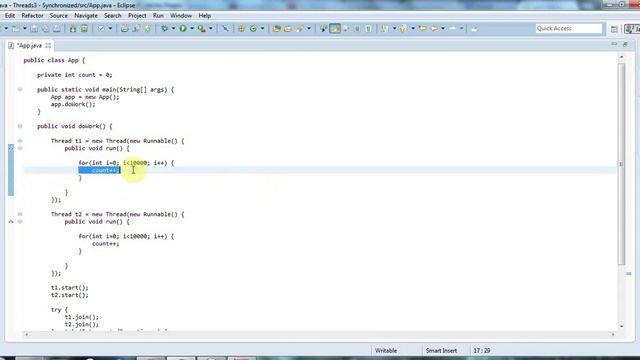Open the Previous Annotation dropdown arrow
Screen dimensions: 640x360
pos(413,29)
